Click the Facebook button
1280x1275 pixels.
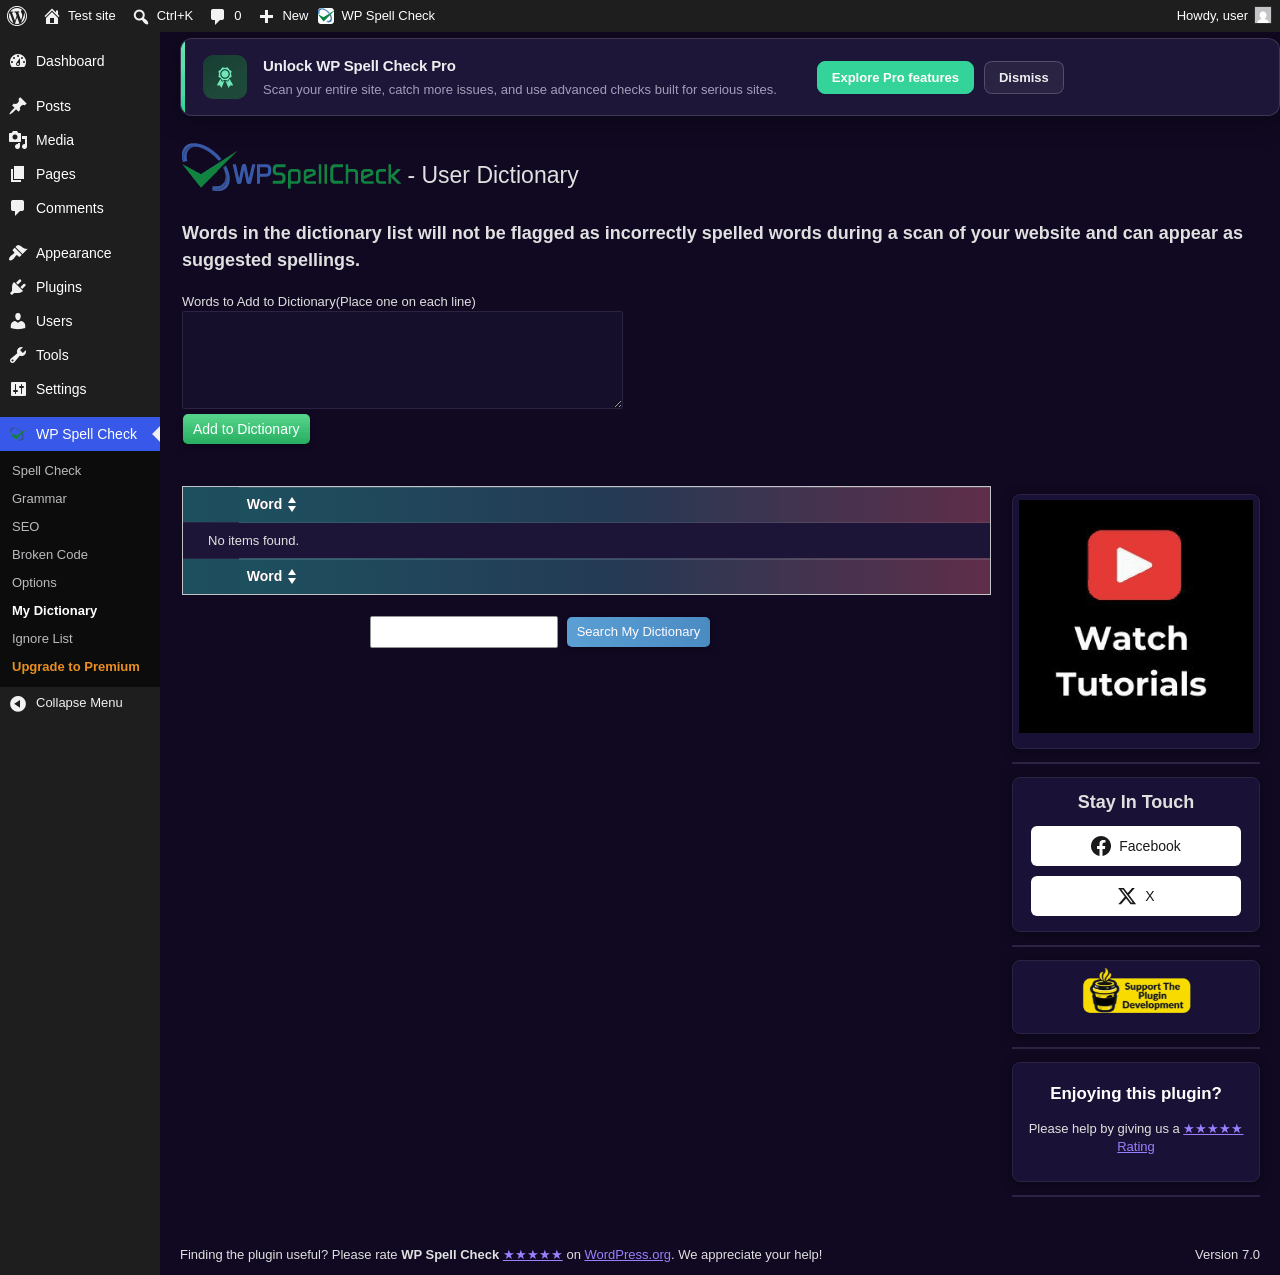1136,846
